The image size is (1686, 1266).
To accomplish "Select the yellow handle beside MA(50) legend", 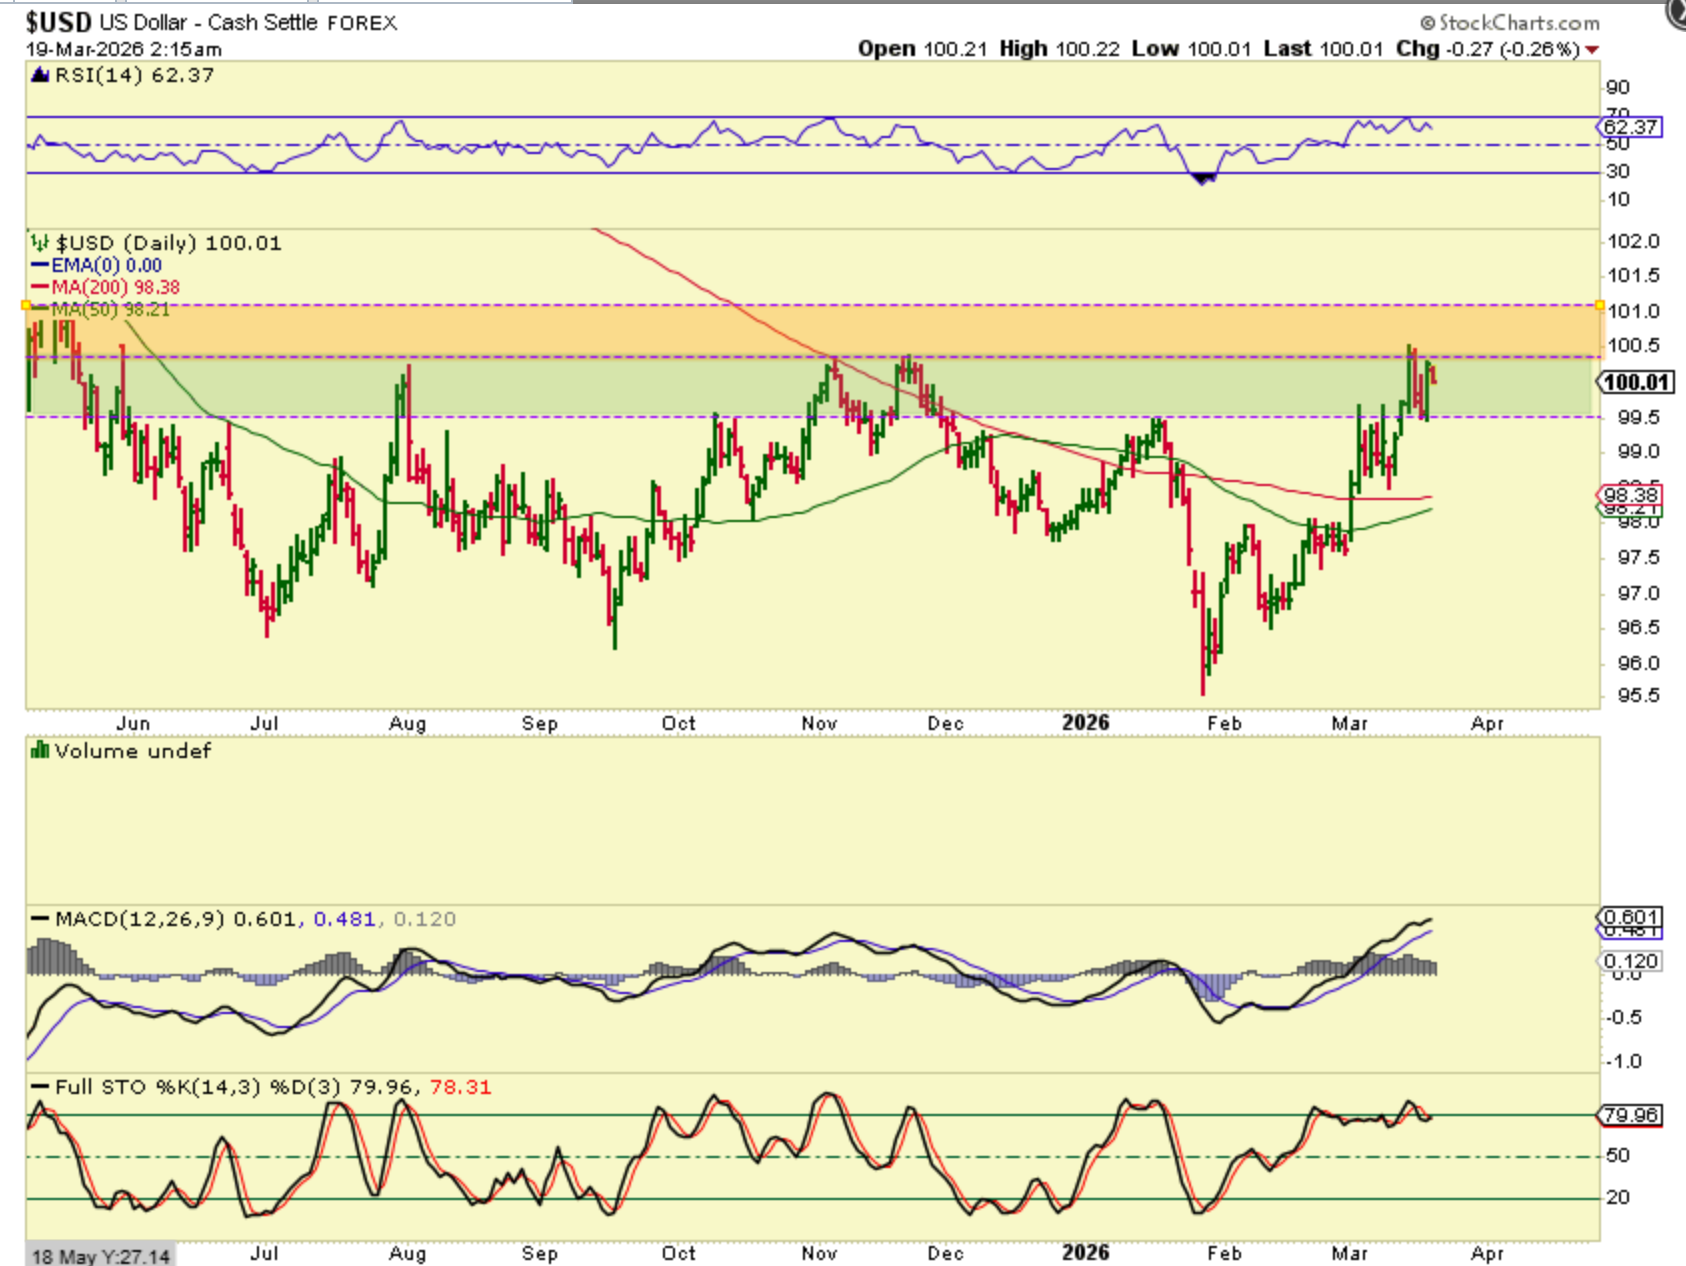I will 26,305.
